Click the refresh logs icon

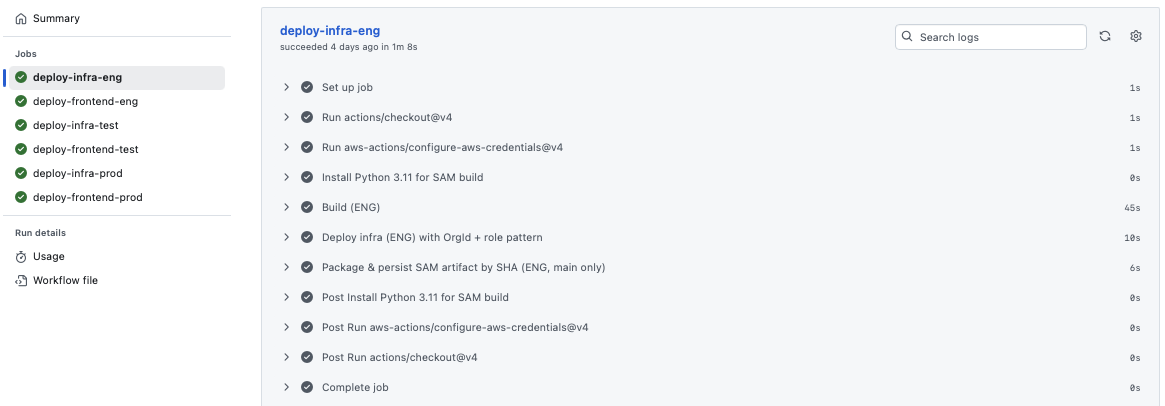(1105, 37)
